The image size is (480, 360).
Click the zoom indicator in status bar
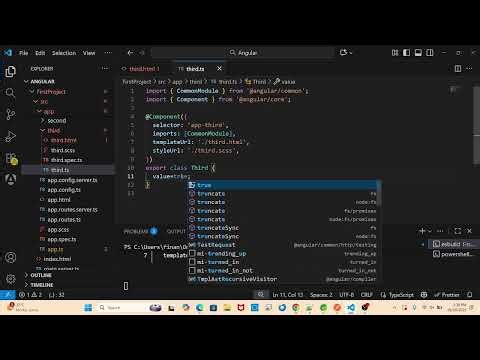[260, 294]
